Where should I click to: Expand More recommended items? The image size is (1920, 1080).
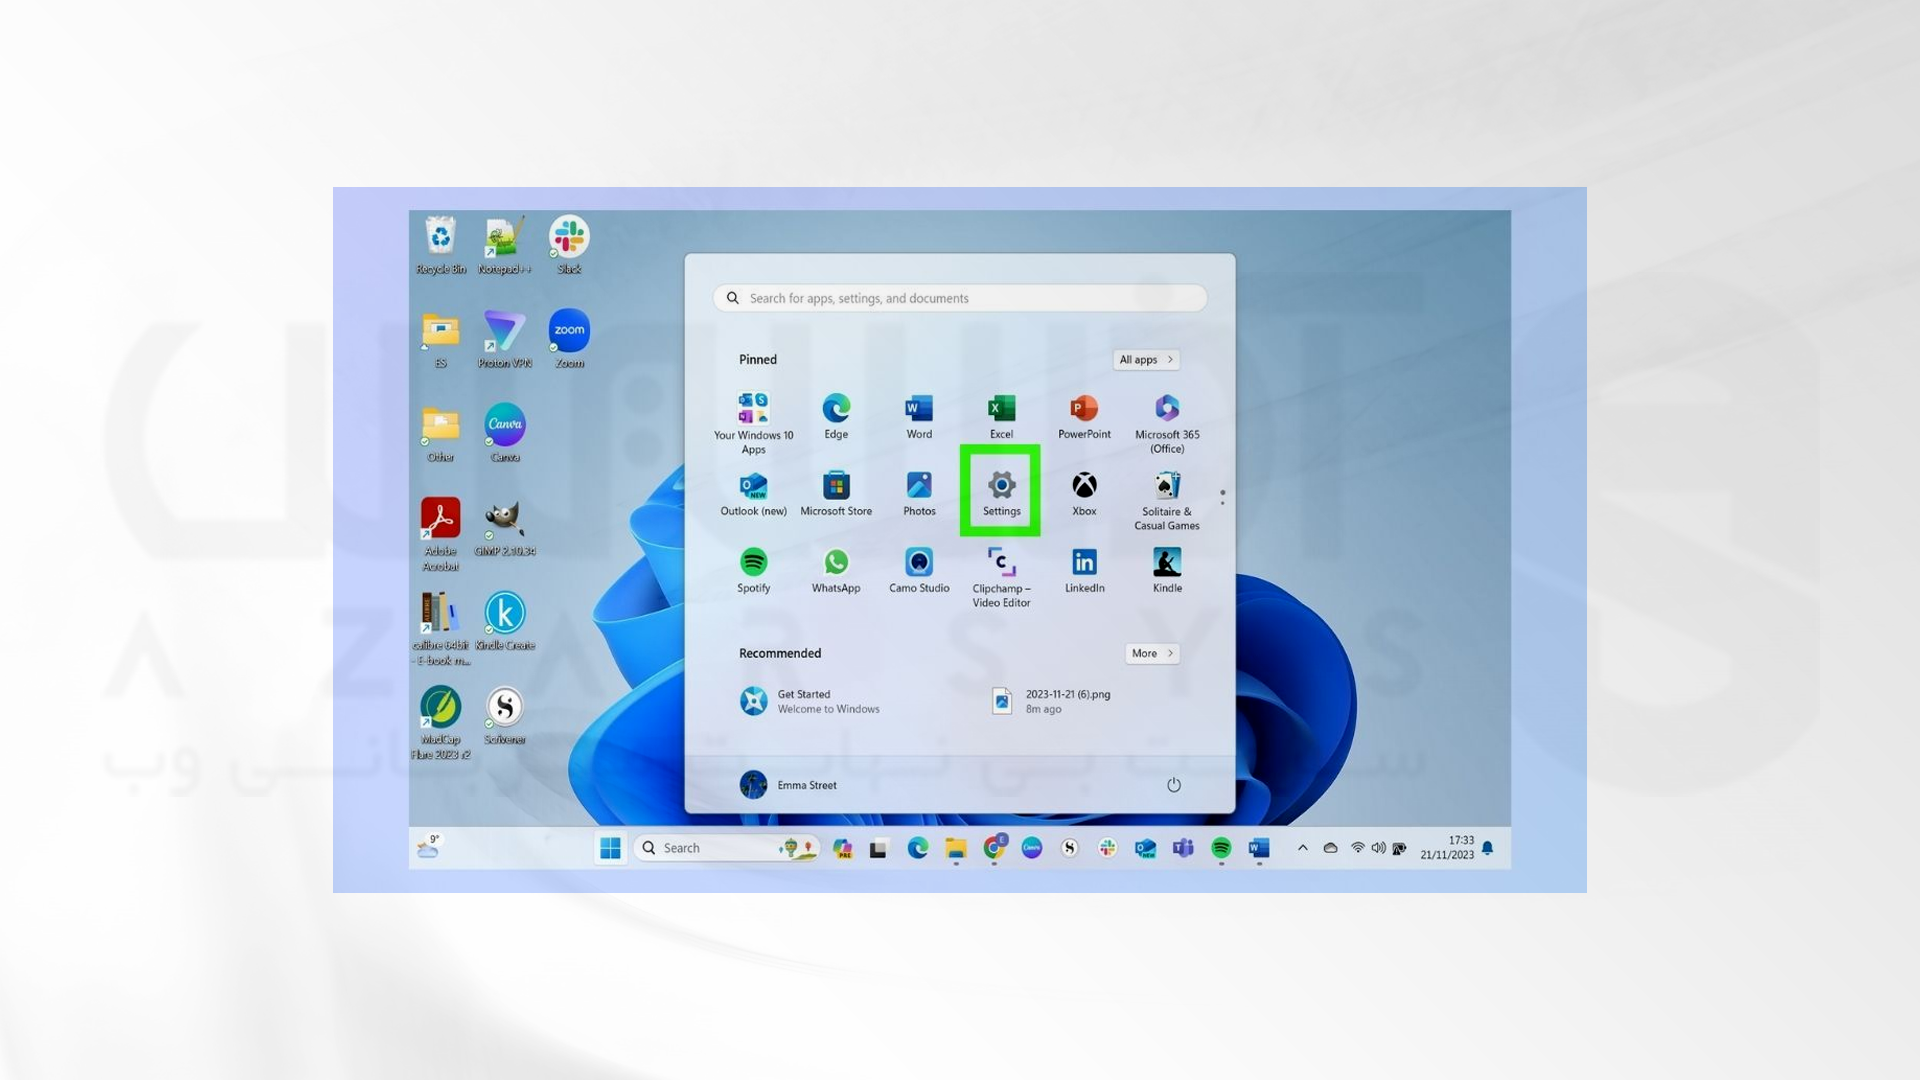(1152, 654)
